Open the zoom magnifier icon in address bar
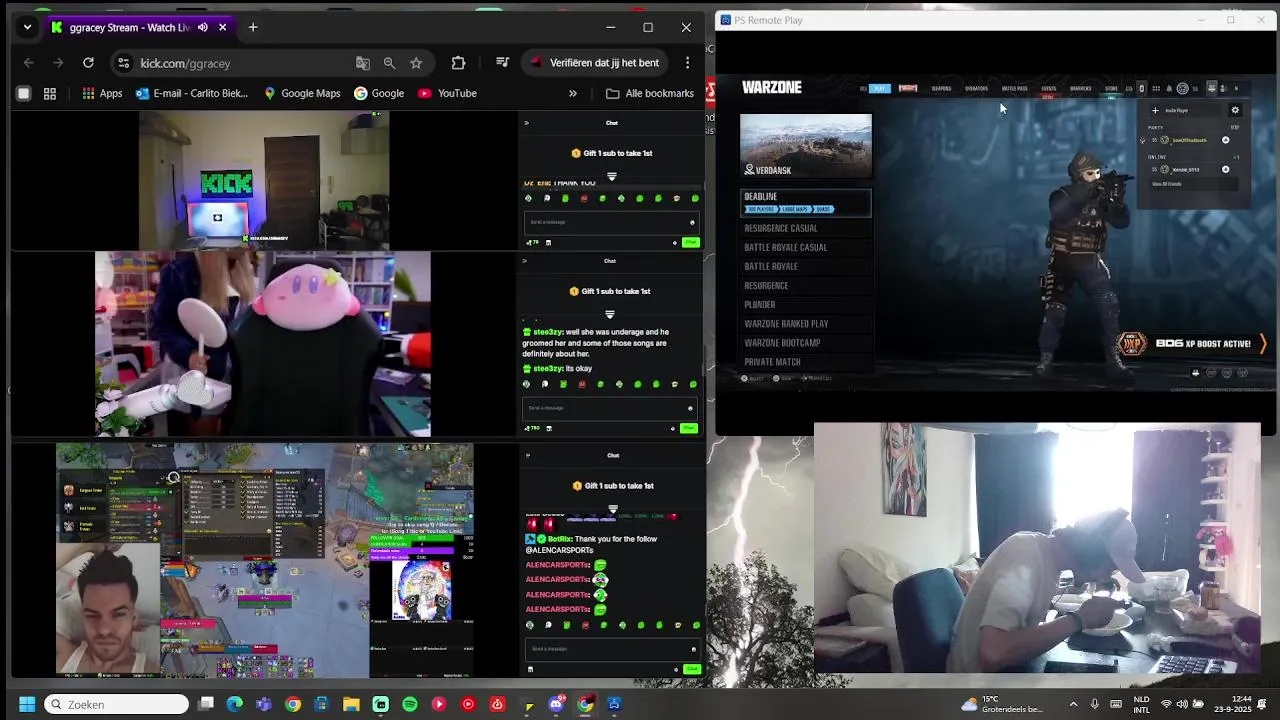Screen dimensions: 1280x720 tap(389, 63)
